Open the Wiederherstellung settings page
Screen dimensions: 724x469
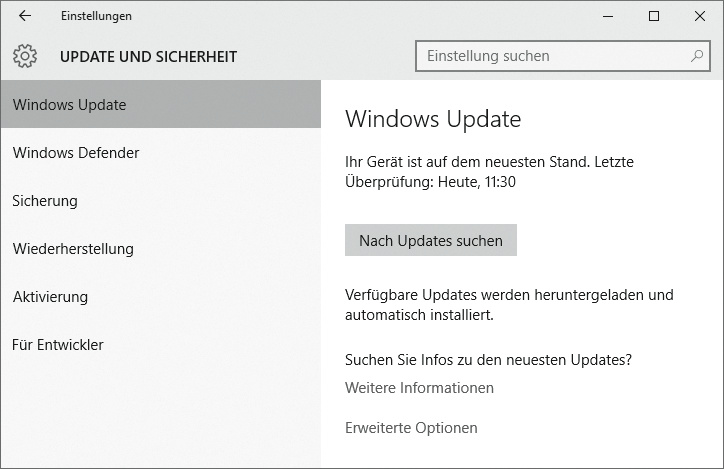73,249
